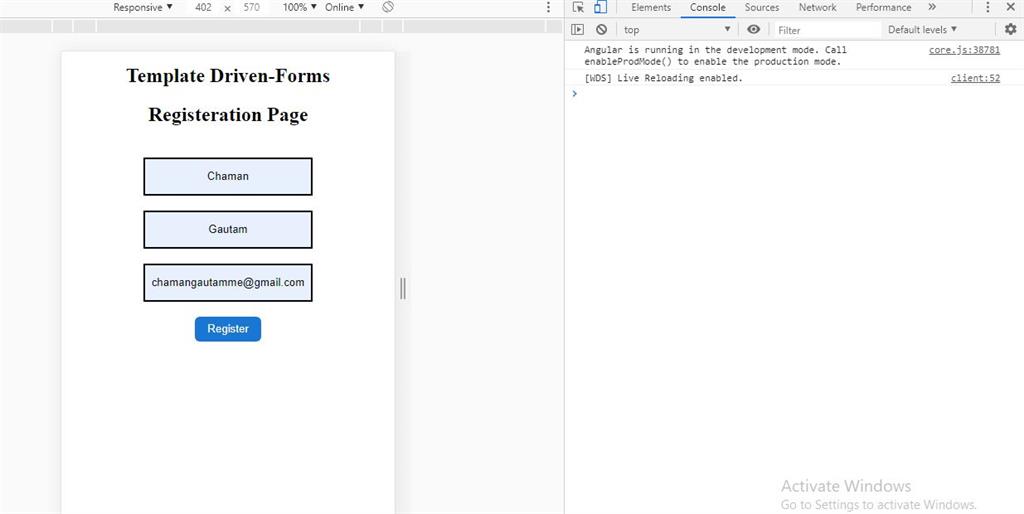Viewport: 1024px width, 514px height.
Task: Close the DevTools panel
Action: pyautogui.click(x=1010, y=7)
